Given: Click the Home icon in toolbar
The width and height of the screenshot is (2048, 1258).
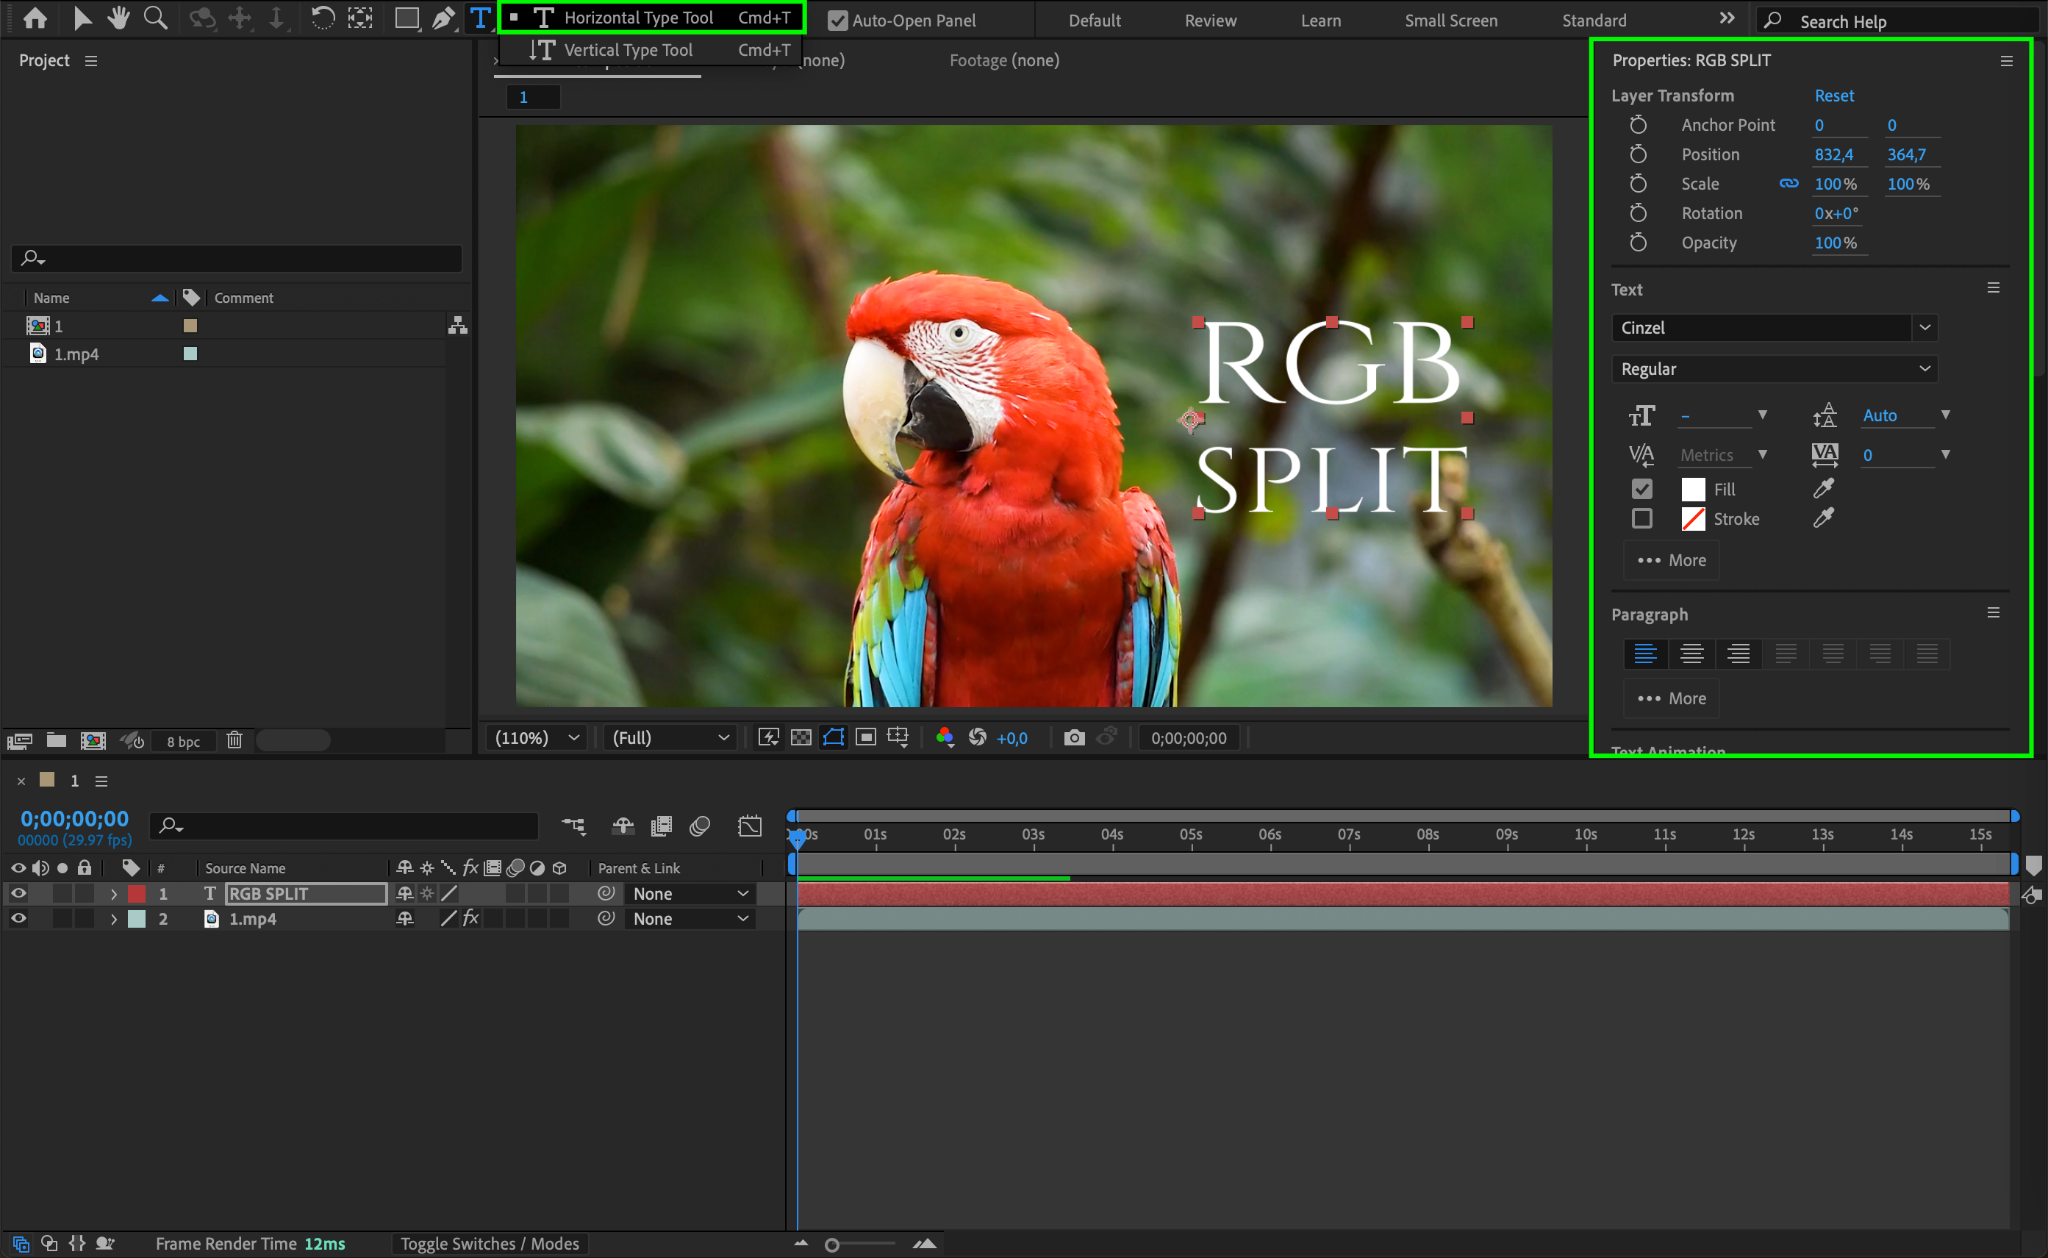Looking at the screenshot, I should (x=35, y=18).
